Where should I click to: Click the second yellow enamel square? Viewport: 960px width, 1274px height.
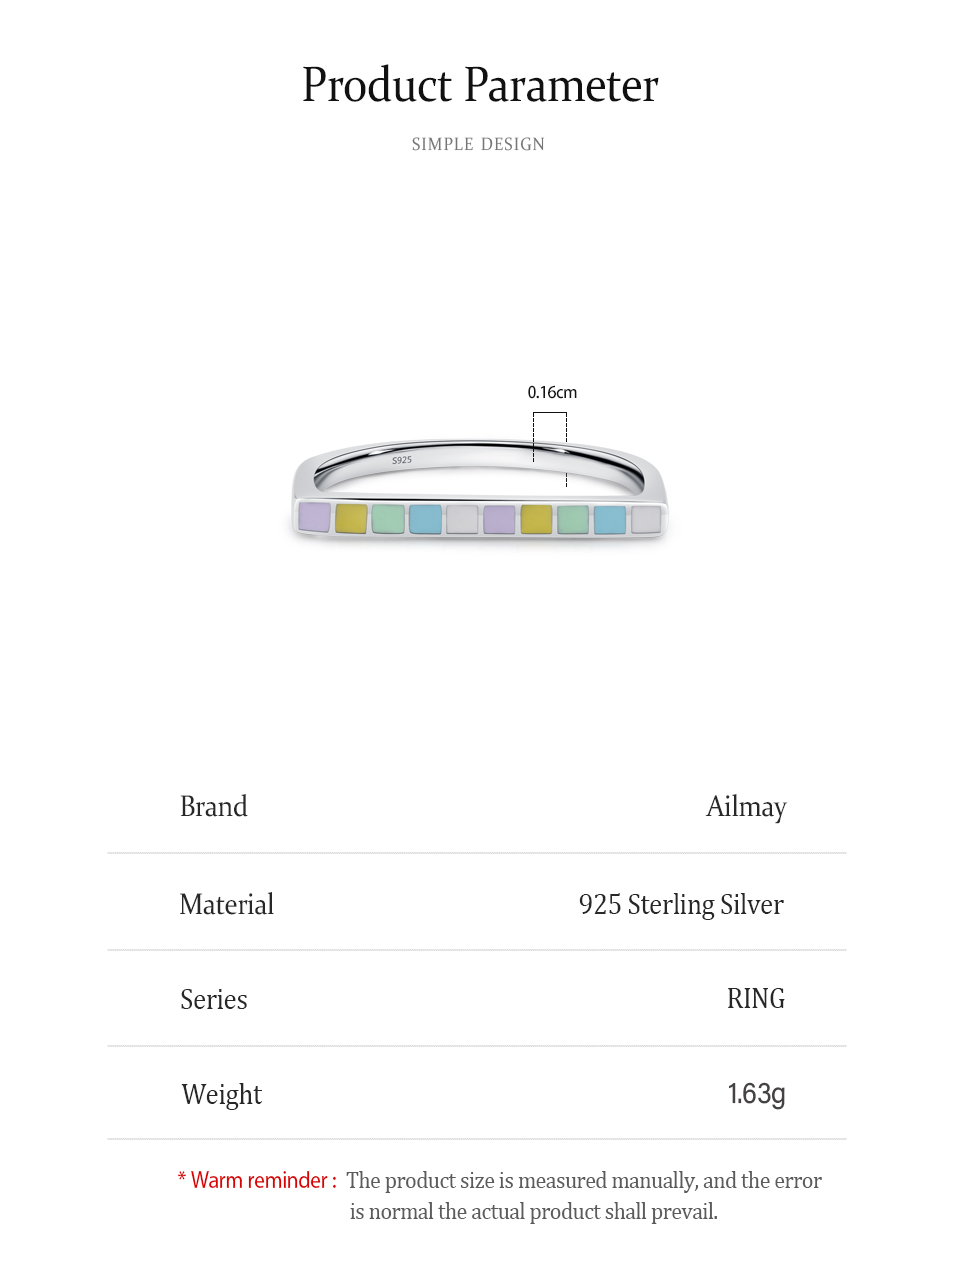tap(536, 520)
